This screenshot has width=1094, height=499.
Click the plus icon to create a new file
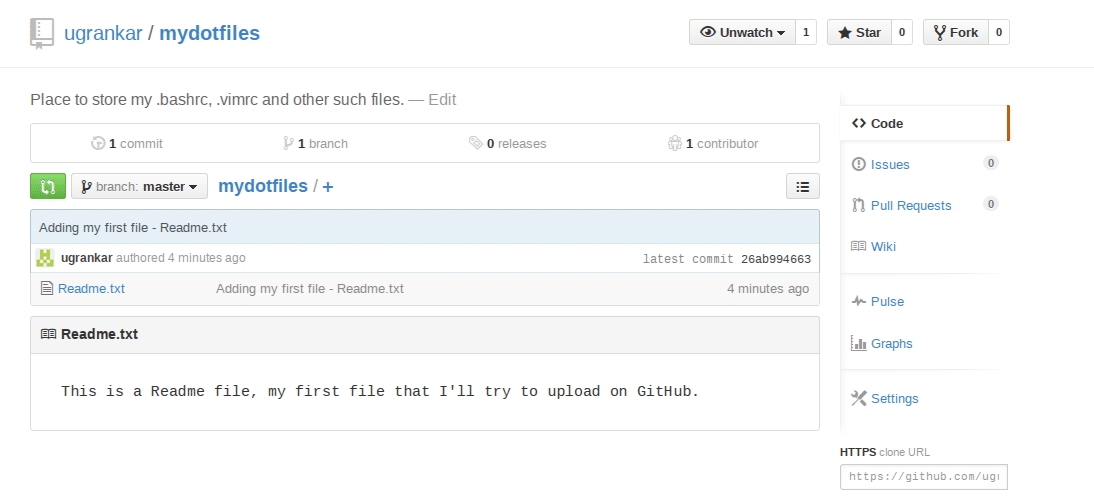(328, 187)
